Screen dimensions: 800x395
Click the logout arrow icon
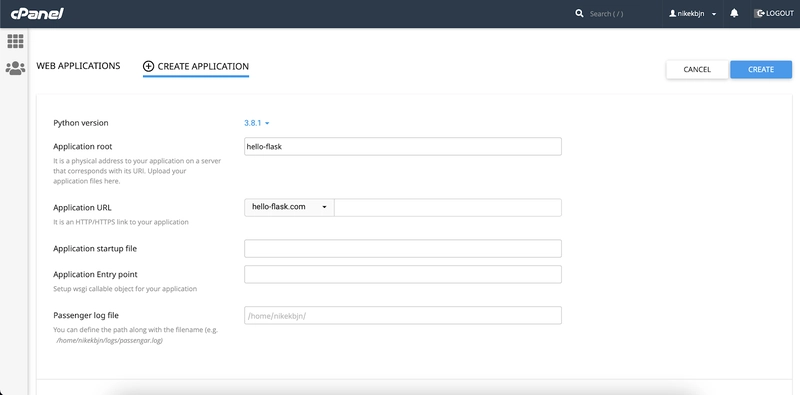click(x=761, y=14)
